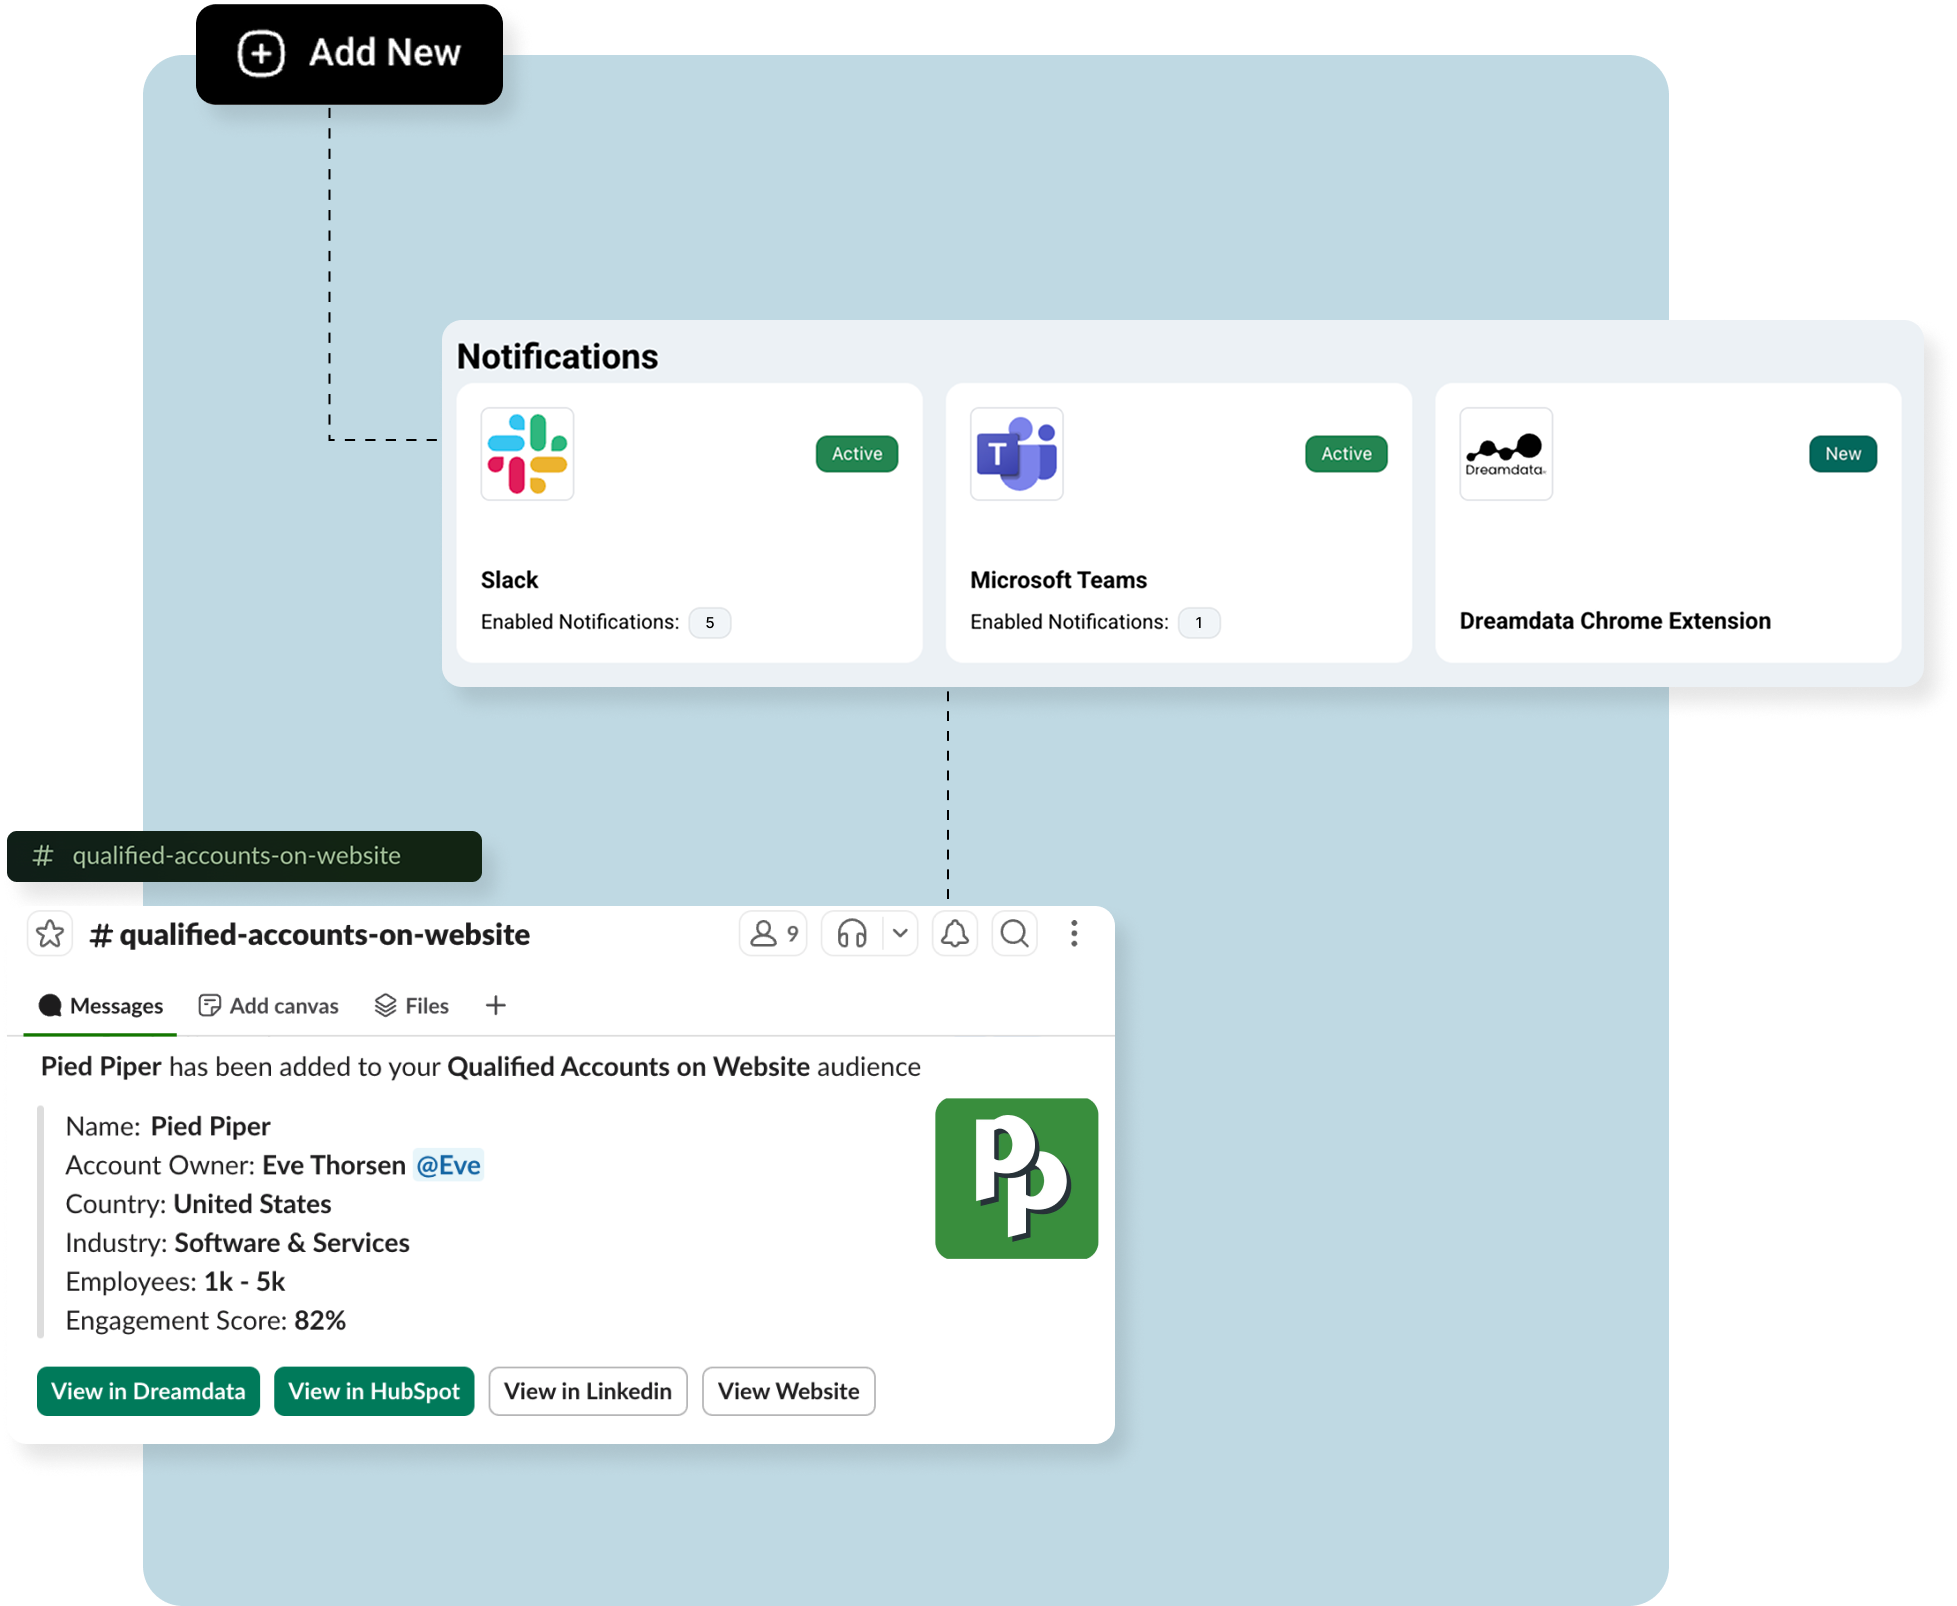The image size is (1957, 1606).
Task: Click the View in Dreamdata button
Action: [x=148, y=1391]
